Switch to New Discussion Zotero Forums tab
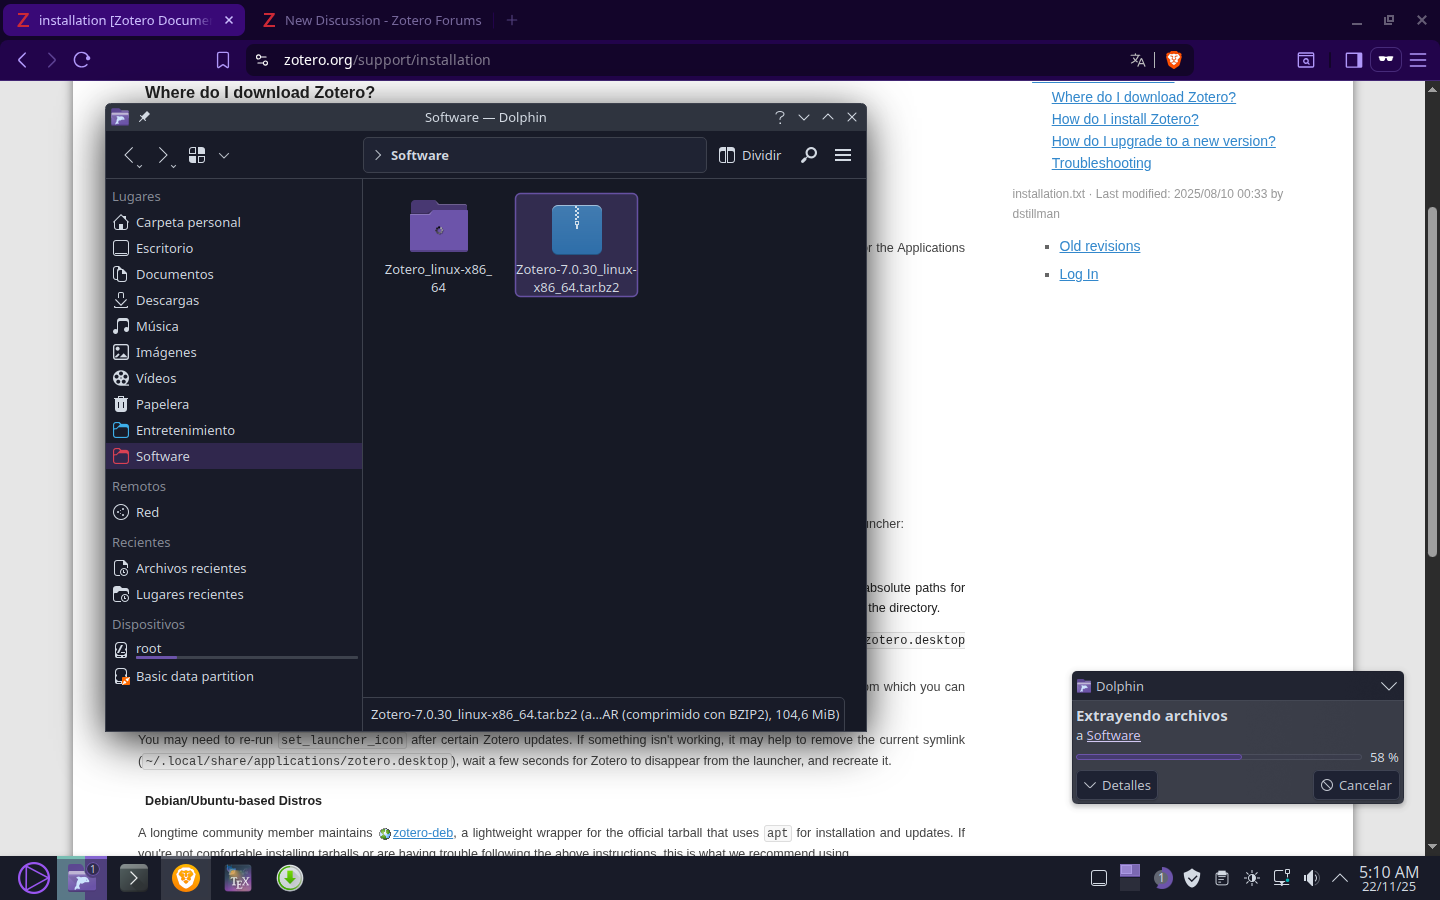Viewport: 1440px width, 900px height. (371, 20)
